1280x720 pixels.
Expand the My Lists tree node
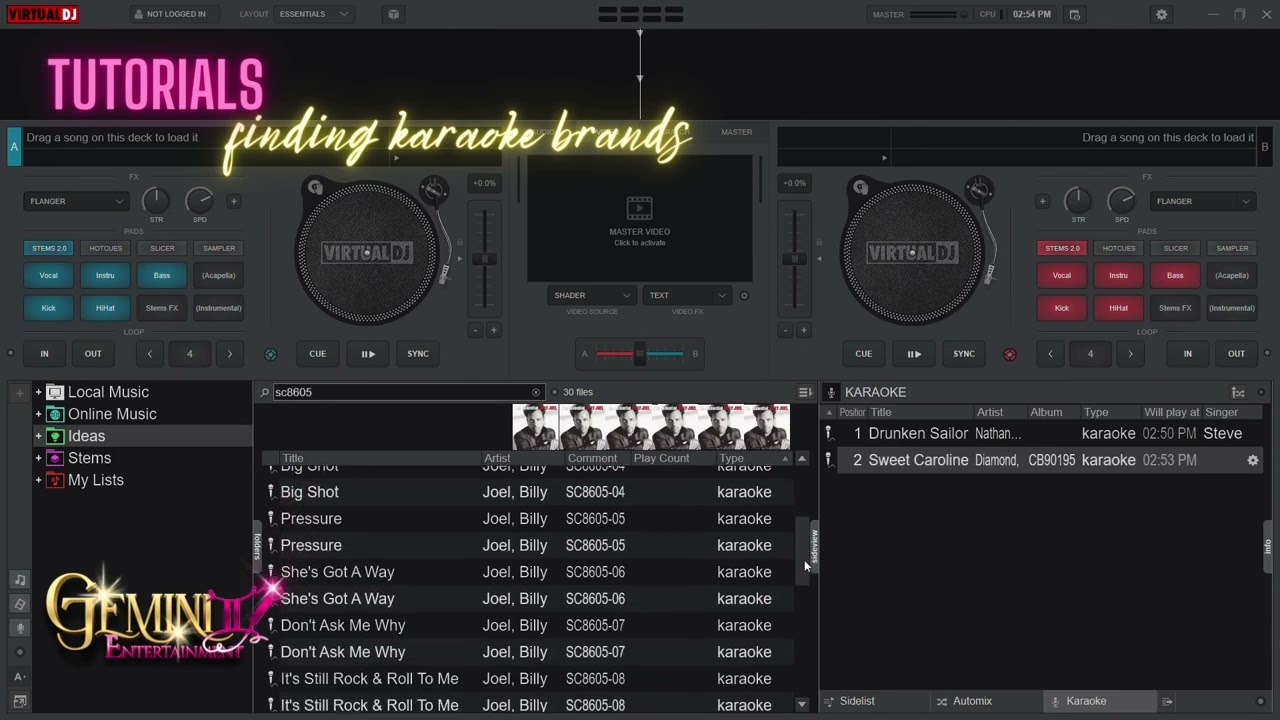click(x=39, y=480)
